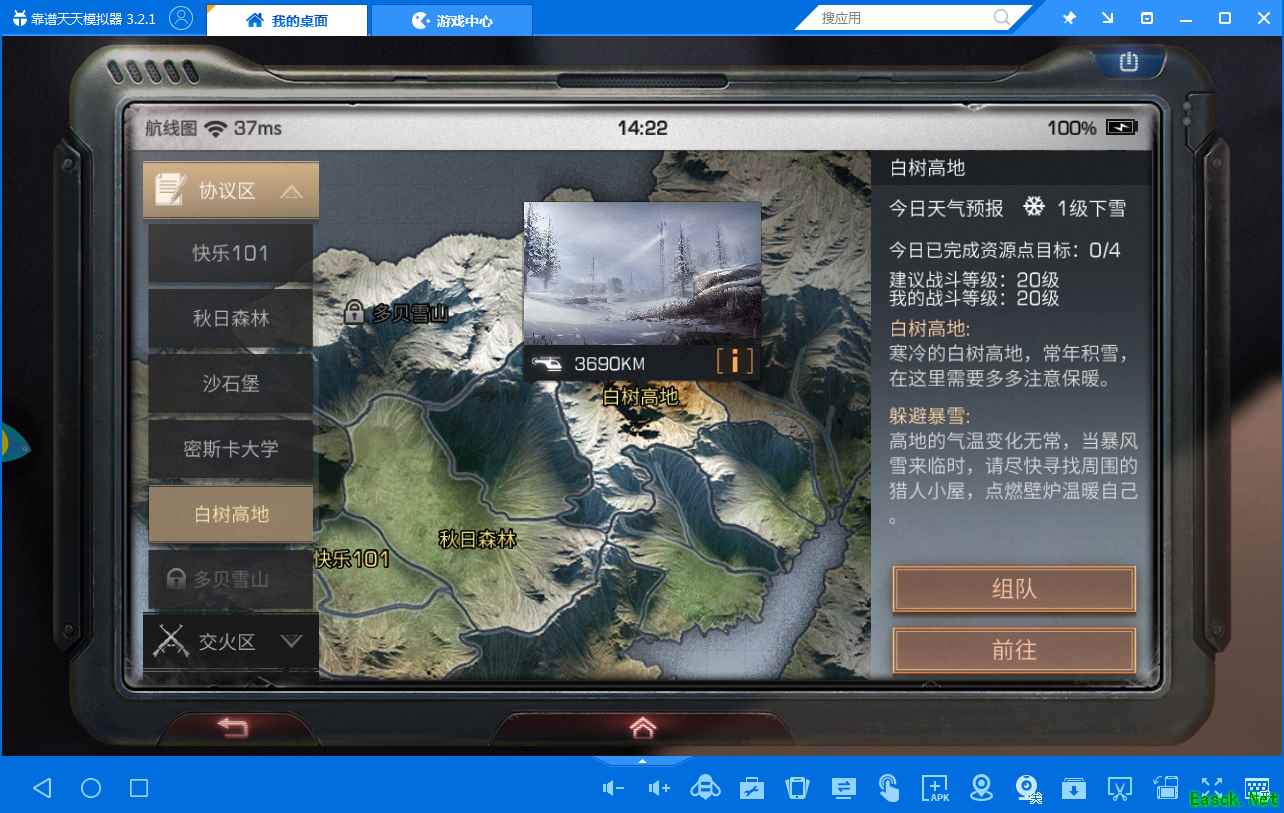The width and height of the screenshot is (1284, 813).
Task: Click the 躲避暴雪 heading text
Action: (930, 416)
